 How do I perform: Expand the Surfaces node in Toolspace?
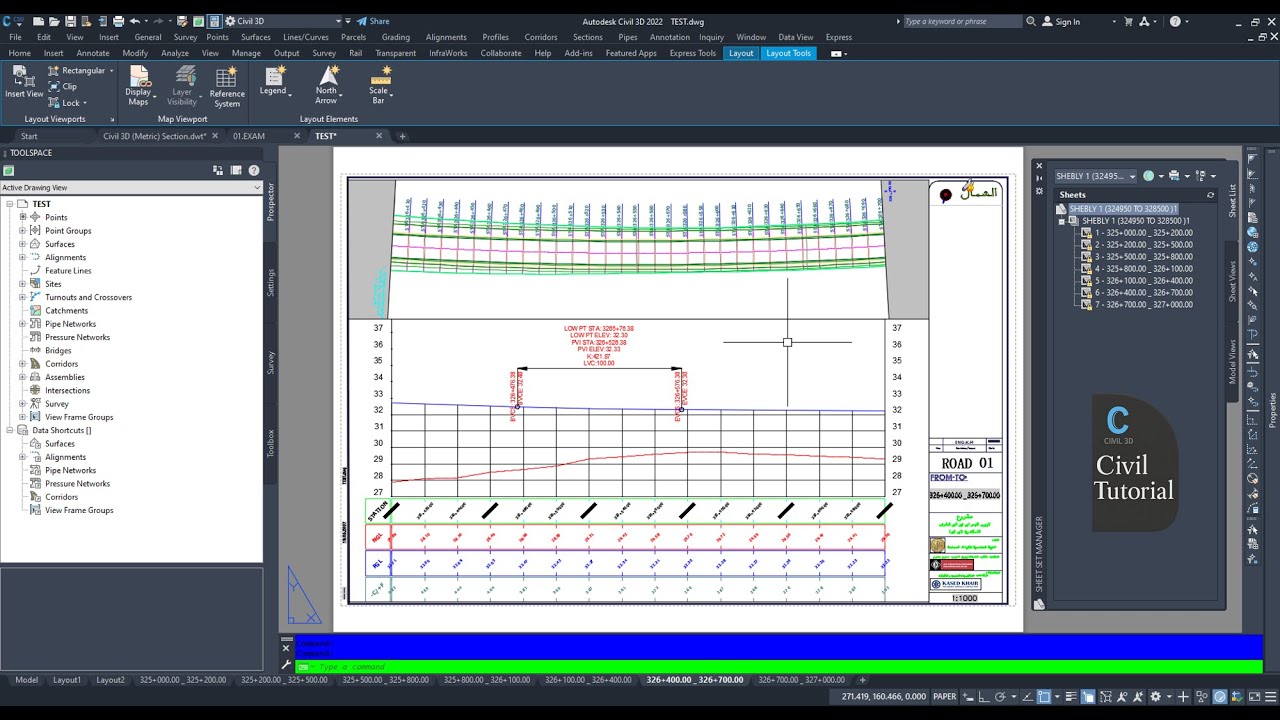[x=22, y=244]
